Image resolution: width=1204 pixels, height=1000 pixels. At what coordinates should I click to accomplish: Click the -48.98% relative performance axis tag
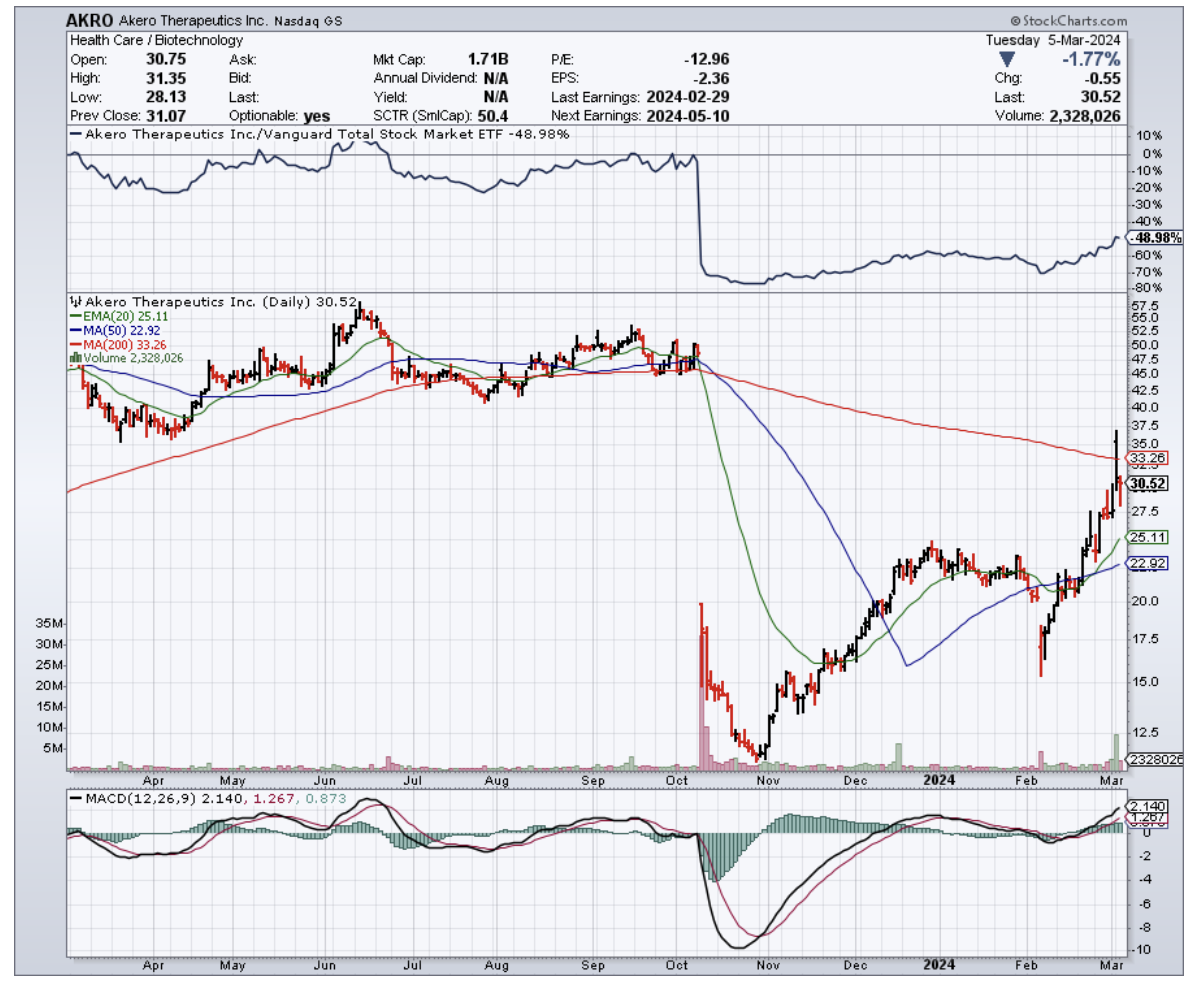click(x=1156, y=238)
